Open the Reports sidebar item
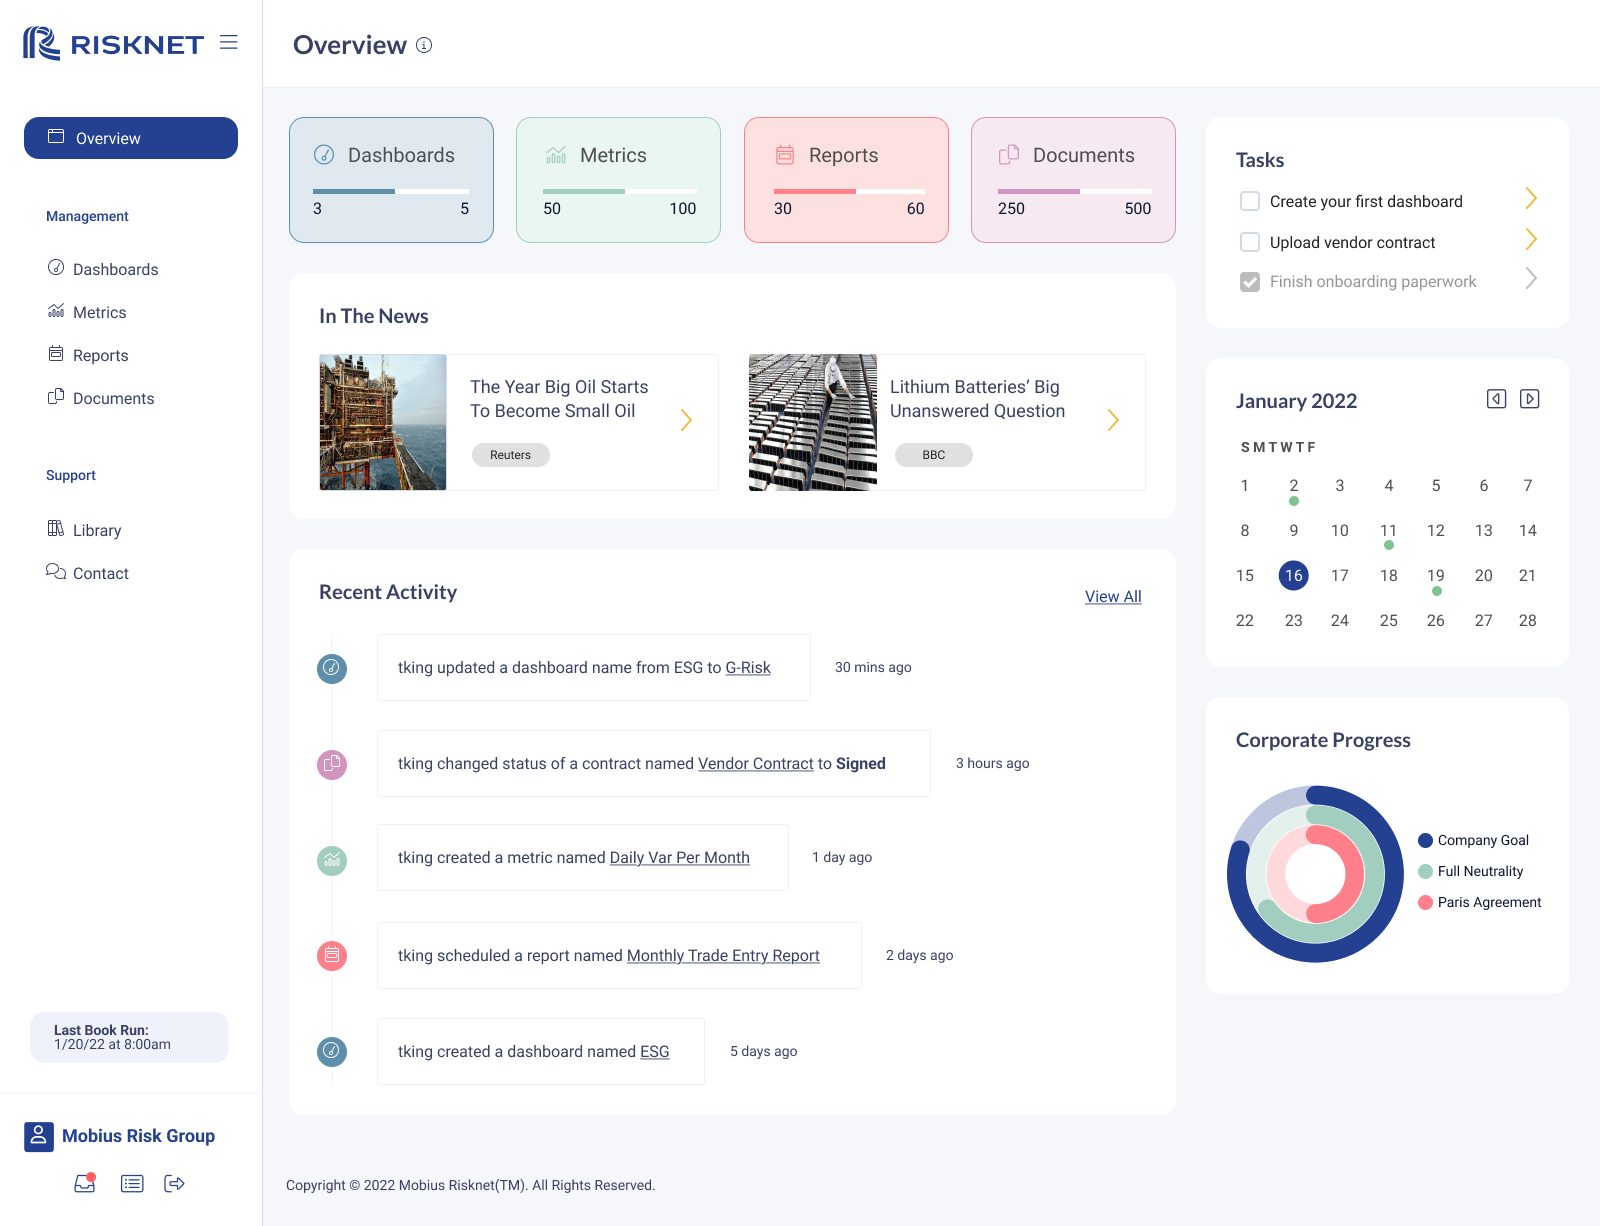 pos(101,355)
